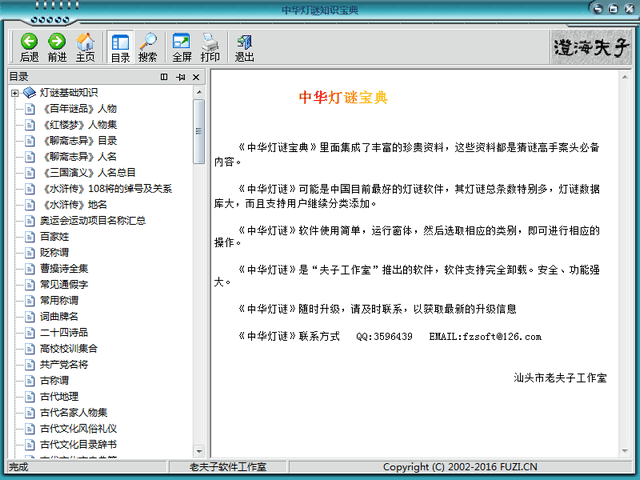Click the EMAIL:fzsoft@126.com text
640x480 pixels.
tap(485, 337)
